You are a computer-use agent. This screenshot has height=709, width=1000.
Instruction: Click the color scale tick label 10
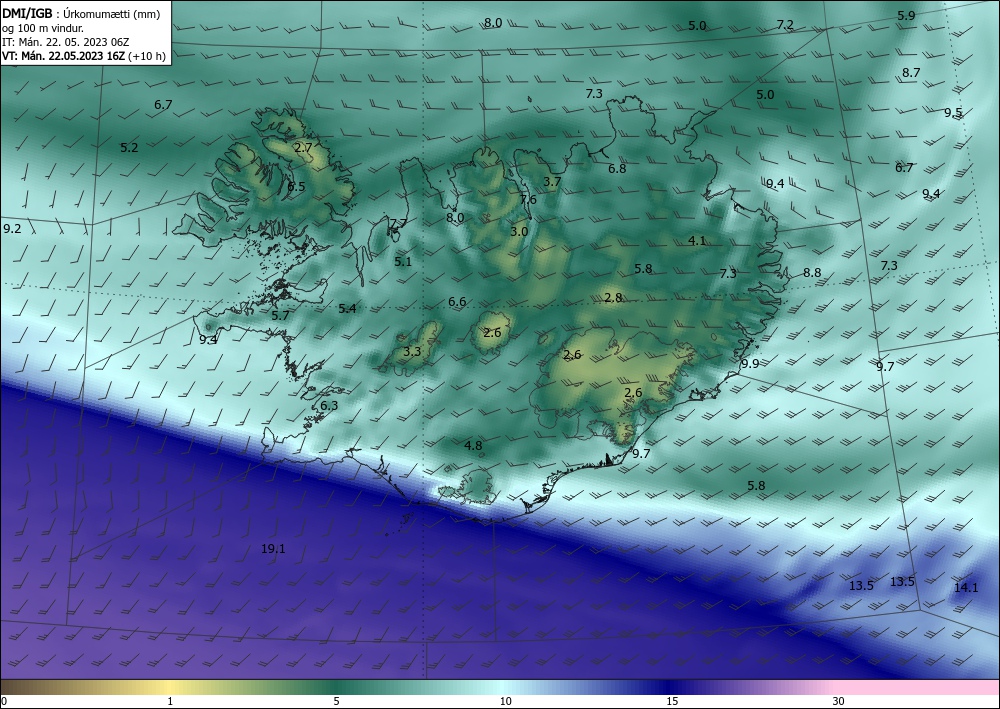tap(506, 701)
